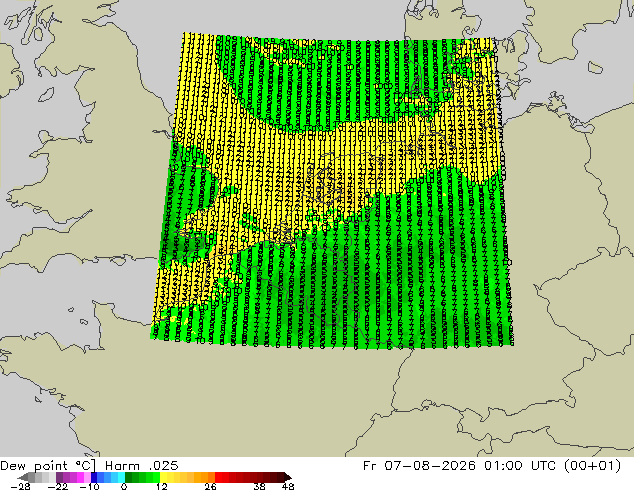The height and width of the screenshot is (490, 634).
Task: Click the '-22' legend value
Action: pyautogui.click(x=58, y=486)
